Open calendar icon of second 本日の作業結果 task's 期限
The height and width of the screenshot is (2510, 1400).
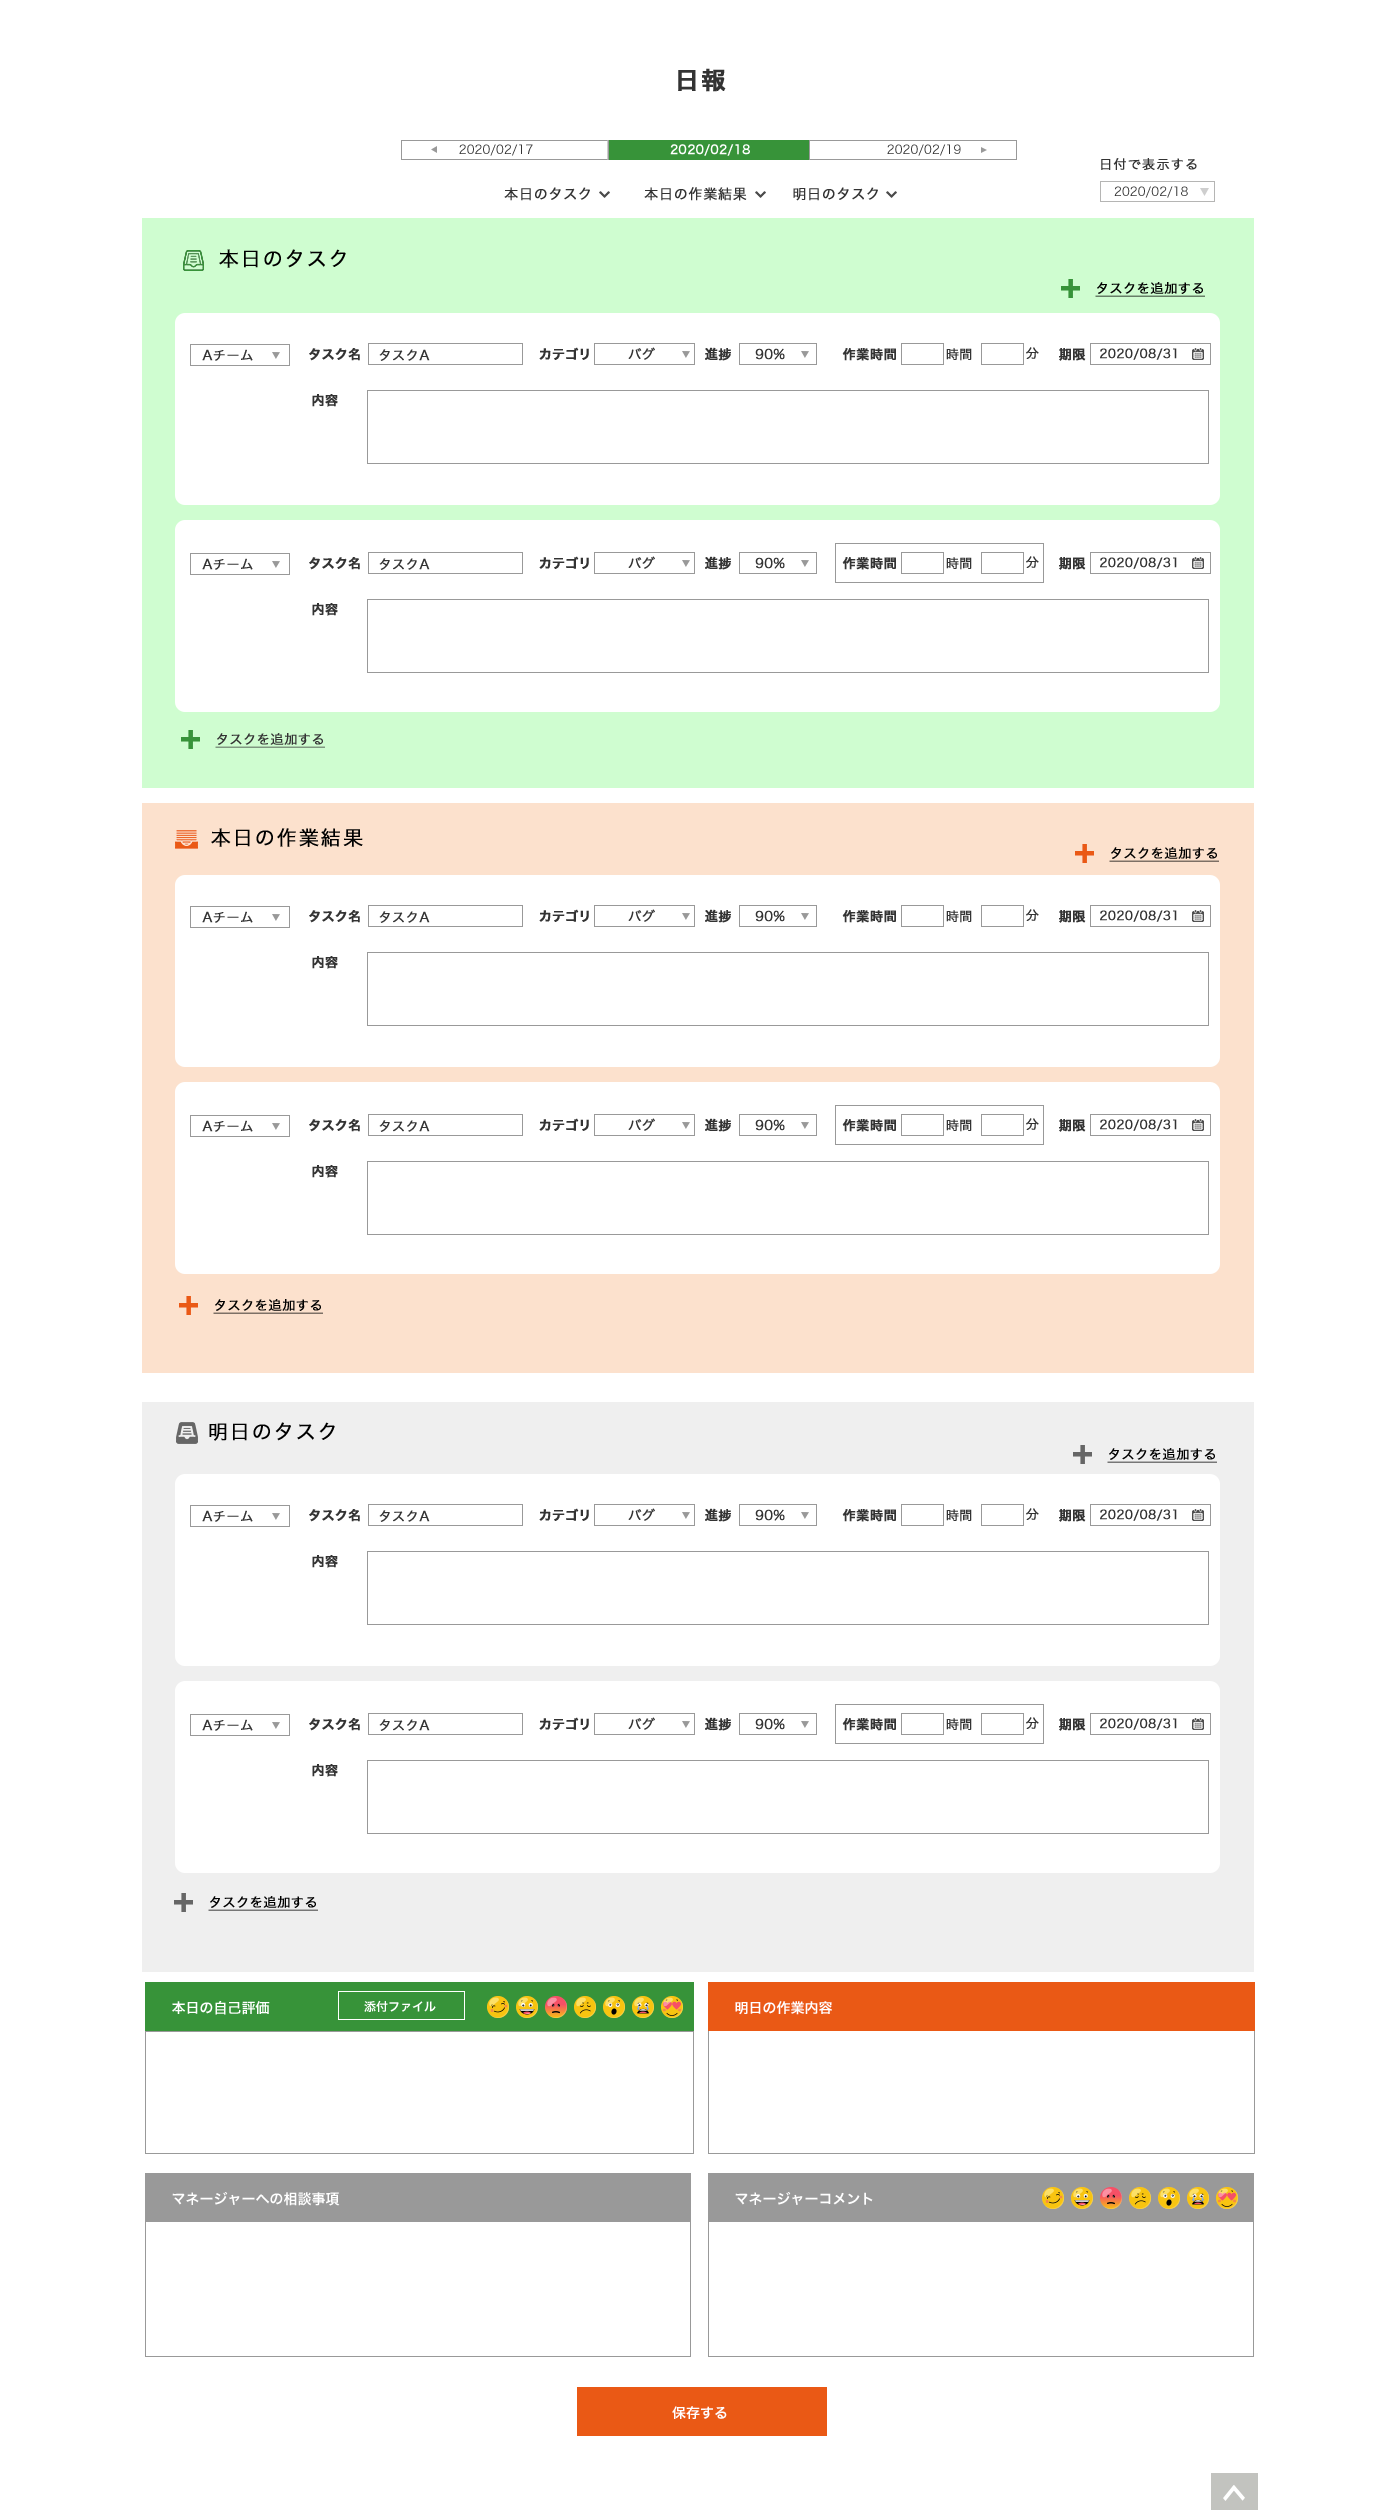pos(1198,1125)
